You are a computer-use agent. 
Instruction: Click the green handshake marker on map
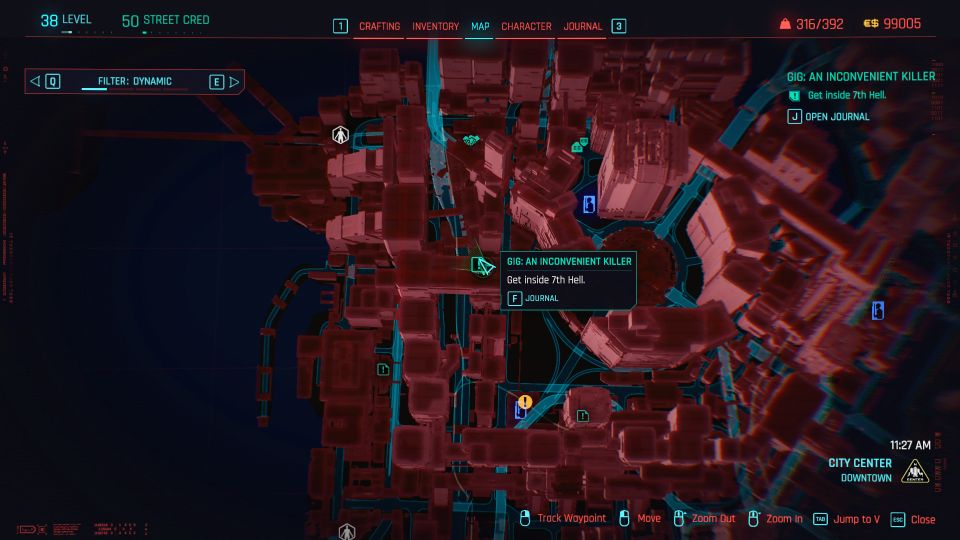tap(470, 141)
